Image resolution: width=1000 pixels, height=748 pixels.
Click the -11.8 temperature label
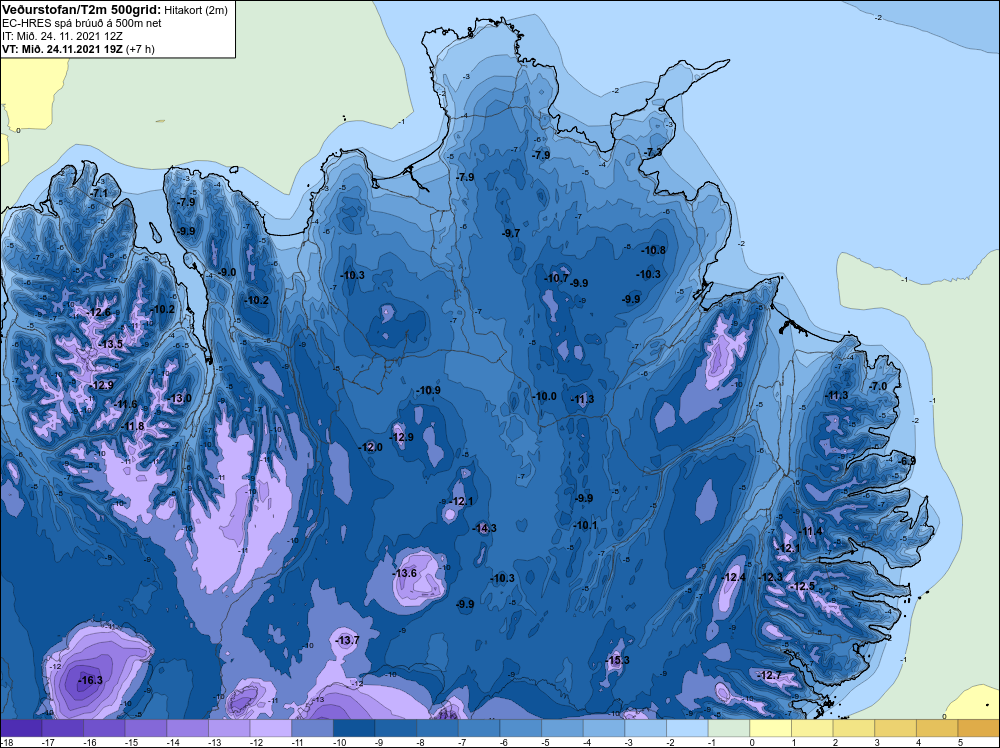(133, 427)
